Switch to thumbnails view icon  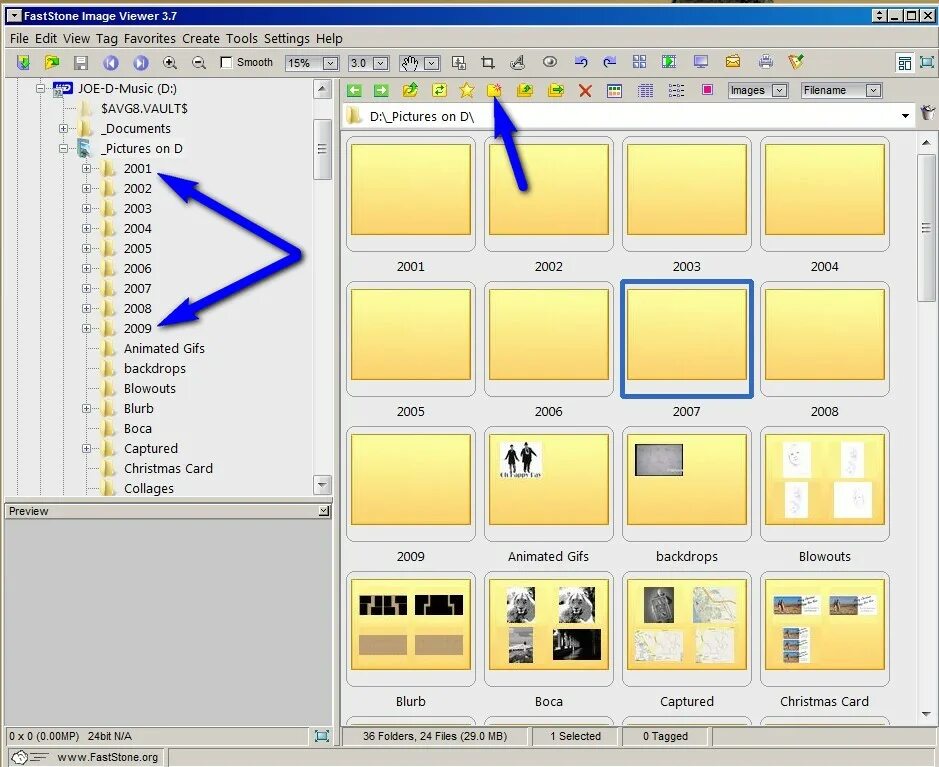614,91
